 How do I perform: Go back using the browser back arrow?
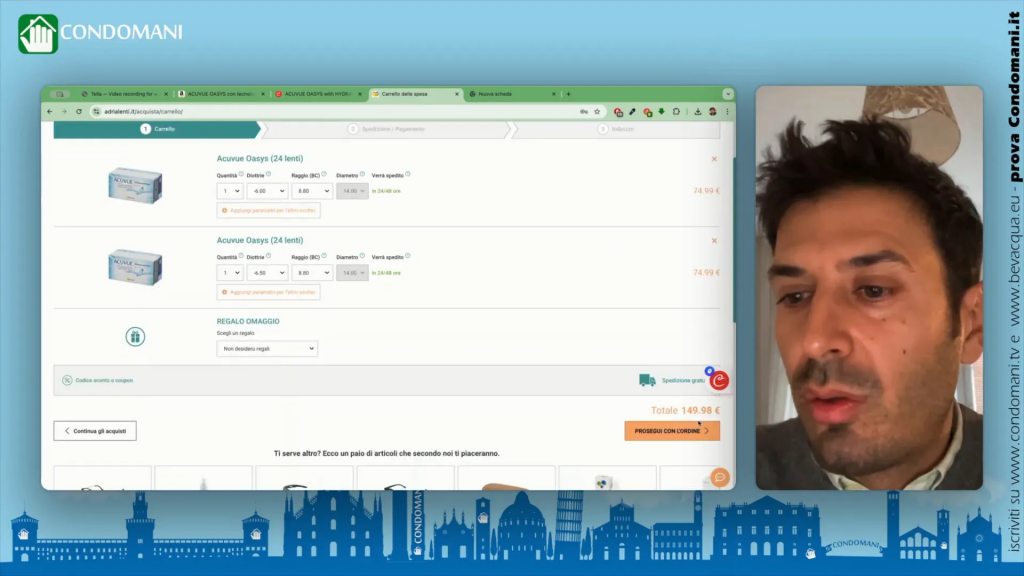pyautogui.click(x=50, y=112)
